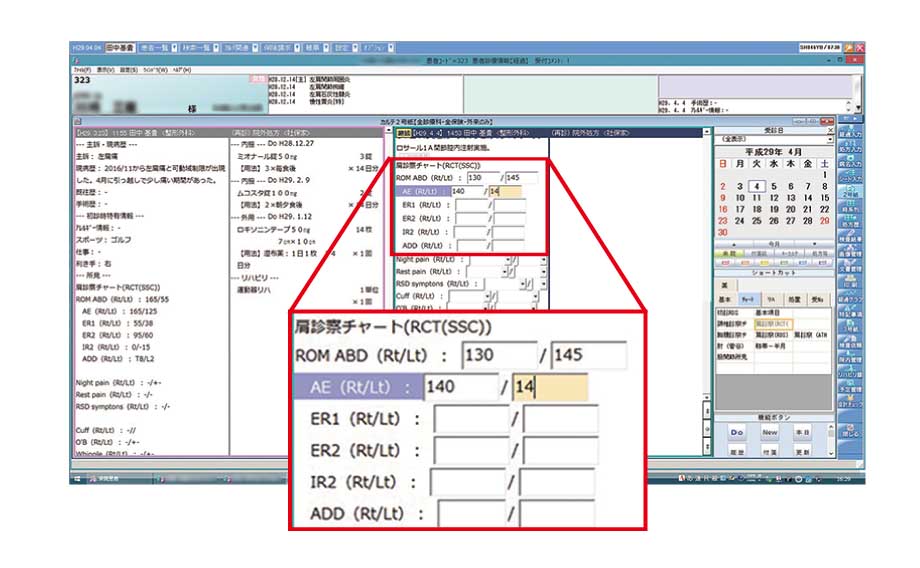Screen dimensions: 920x568
Task: Click 今月 button under the calendar
Action: (x=774, y=243)
